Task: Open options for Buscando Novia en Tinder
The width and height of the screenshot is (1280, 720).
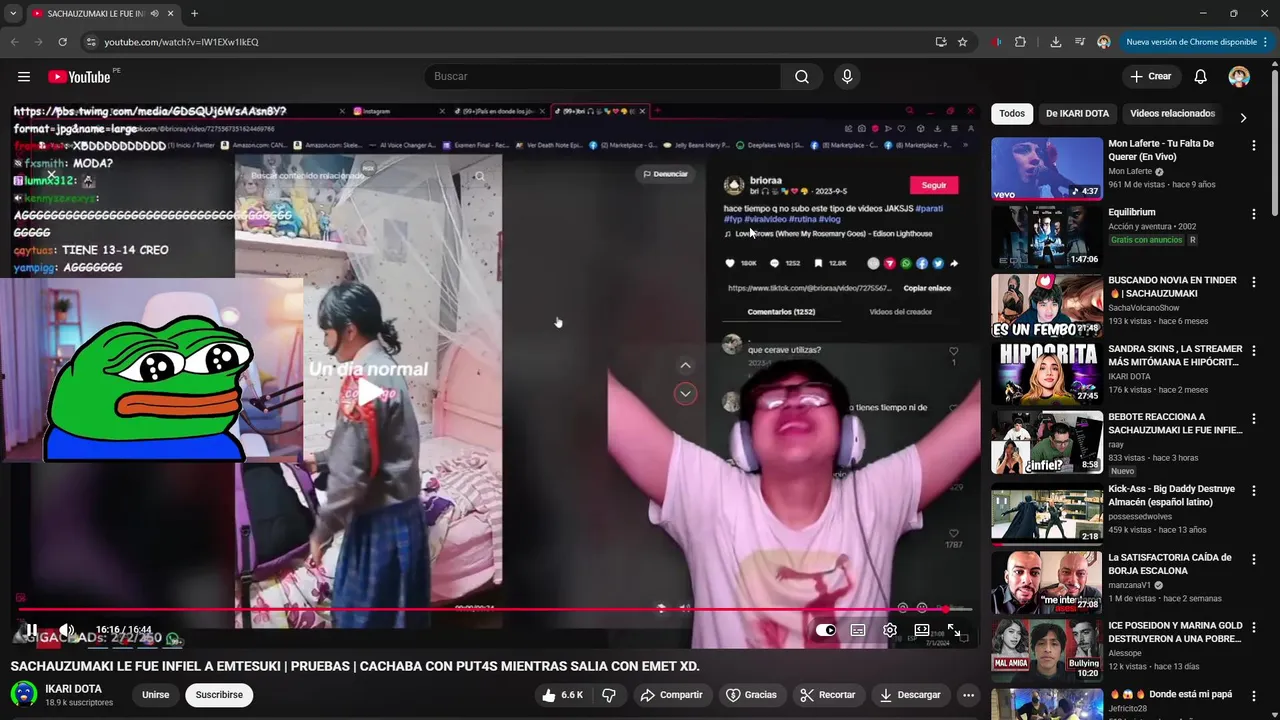Action: click(x=1253, y=282)
